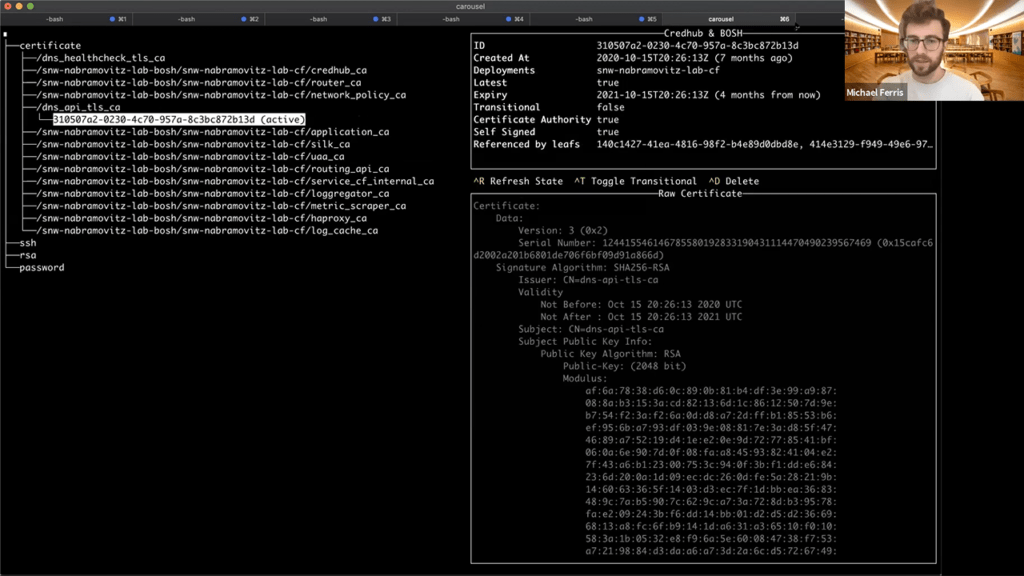This screenshot has width=1024, height=576.
Task: Click the ^R Refresh State action
Action: coord(518,182)
